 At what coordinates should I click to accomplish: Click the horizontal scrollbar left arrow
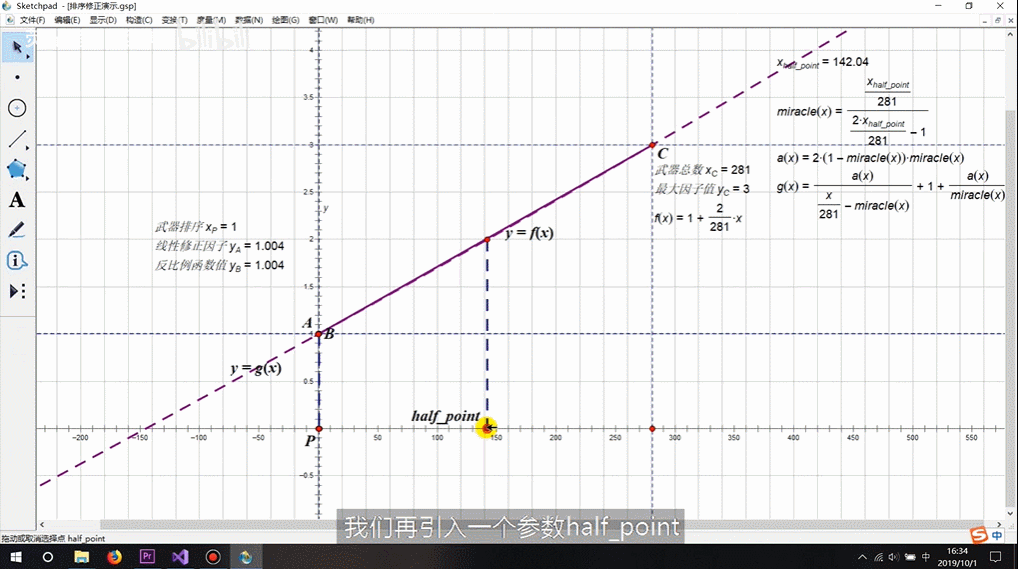(x=42, y=524)
